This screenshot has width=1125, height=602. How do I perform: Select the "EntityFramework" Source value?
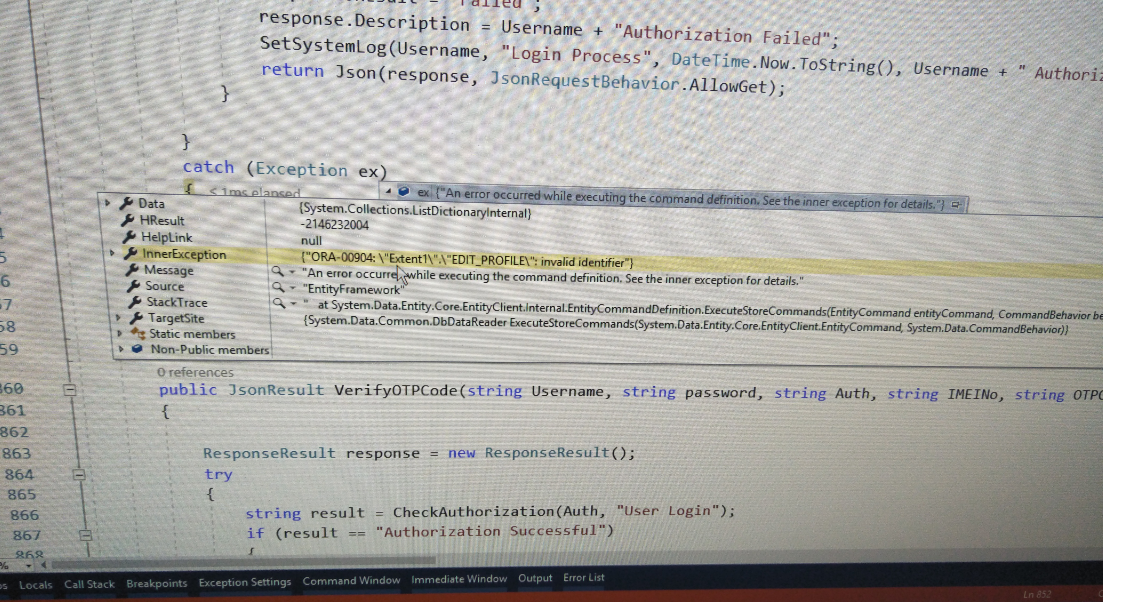353,289
